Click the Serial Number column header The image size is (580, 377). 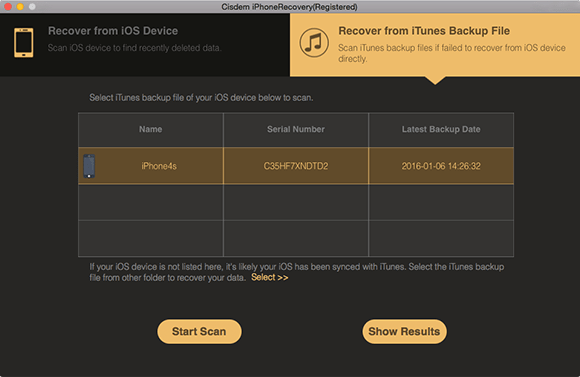click(296, 129)
